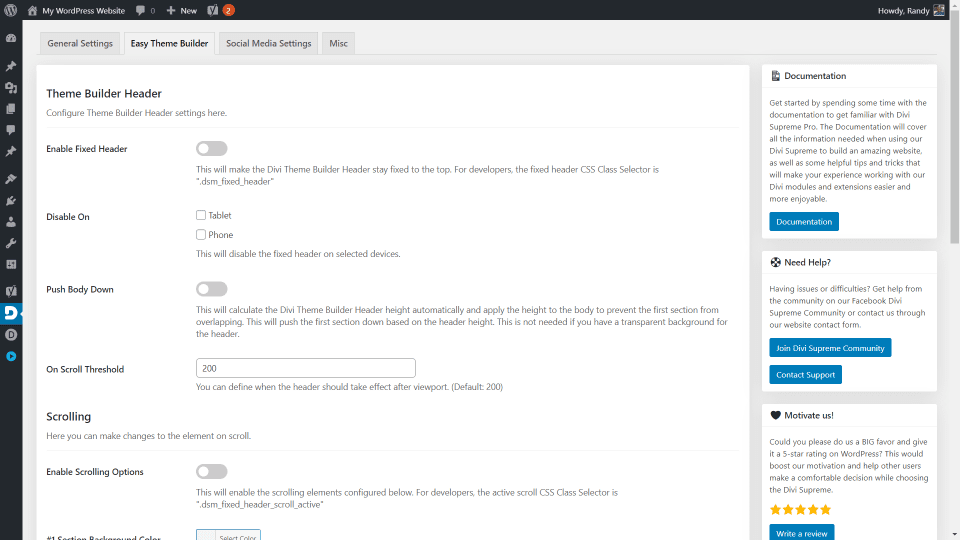The width and height of the screenshot is (960, 540).
Task: Toggle Enable Scrolling Options on
Action: (x=211, y=471)
